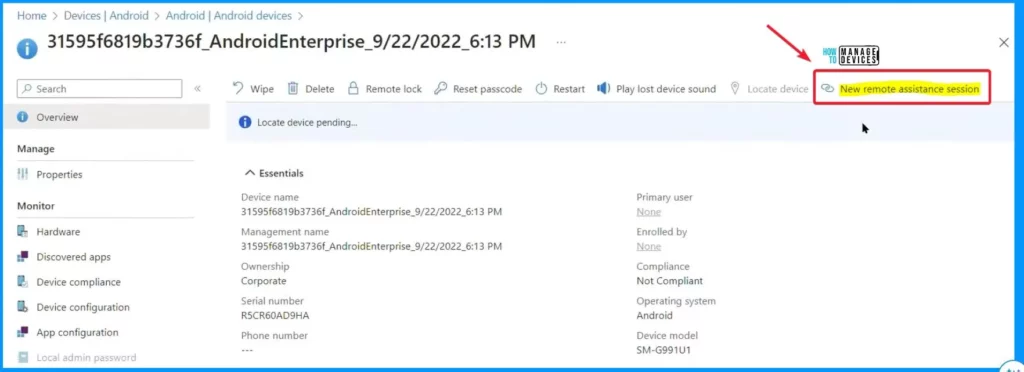Click the Remote lock padlock icon
The height and width of the screenshot is (372, 1024).
click(x=353, y=88)
